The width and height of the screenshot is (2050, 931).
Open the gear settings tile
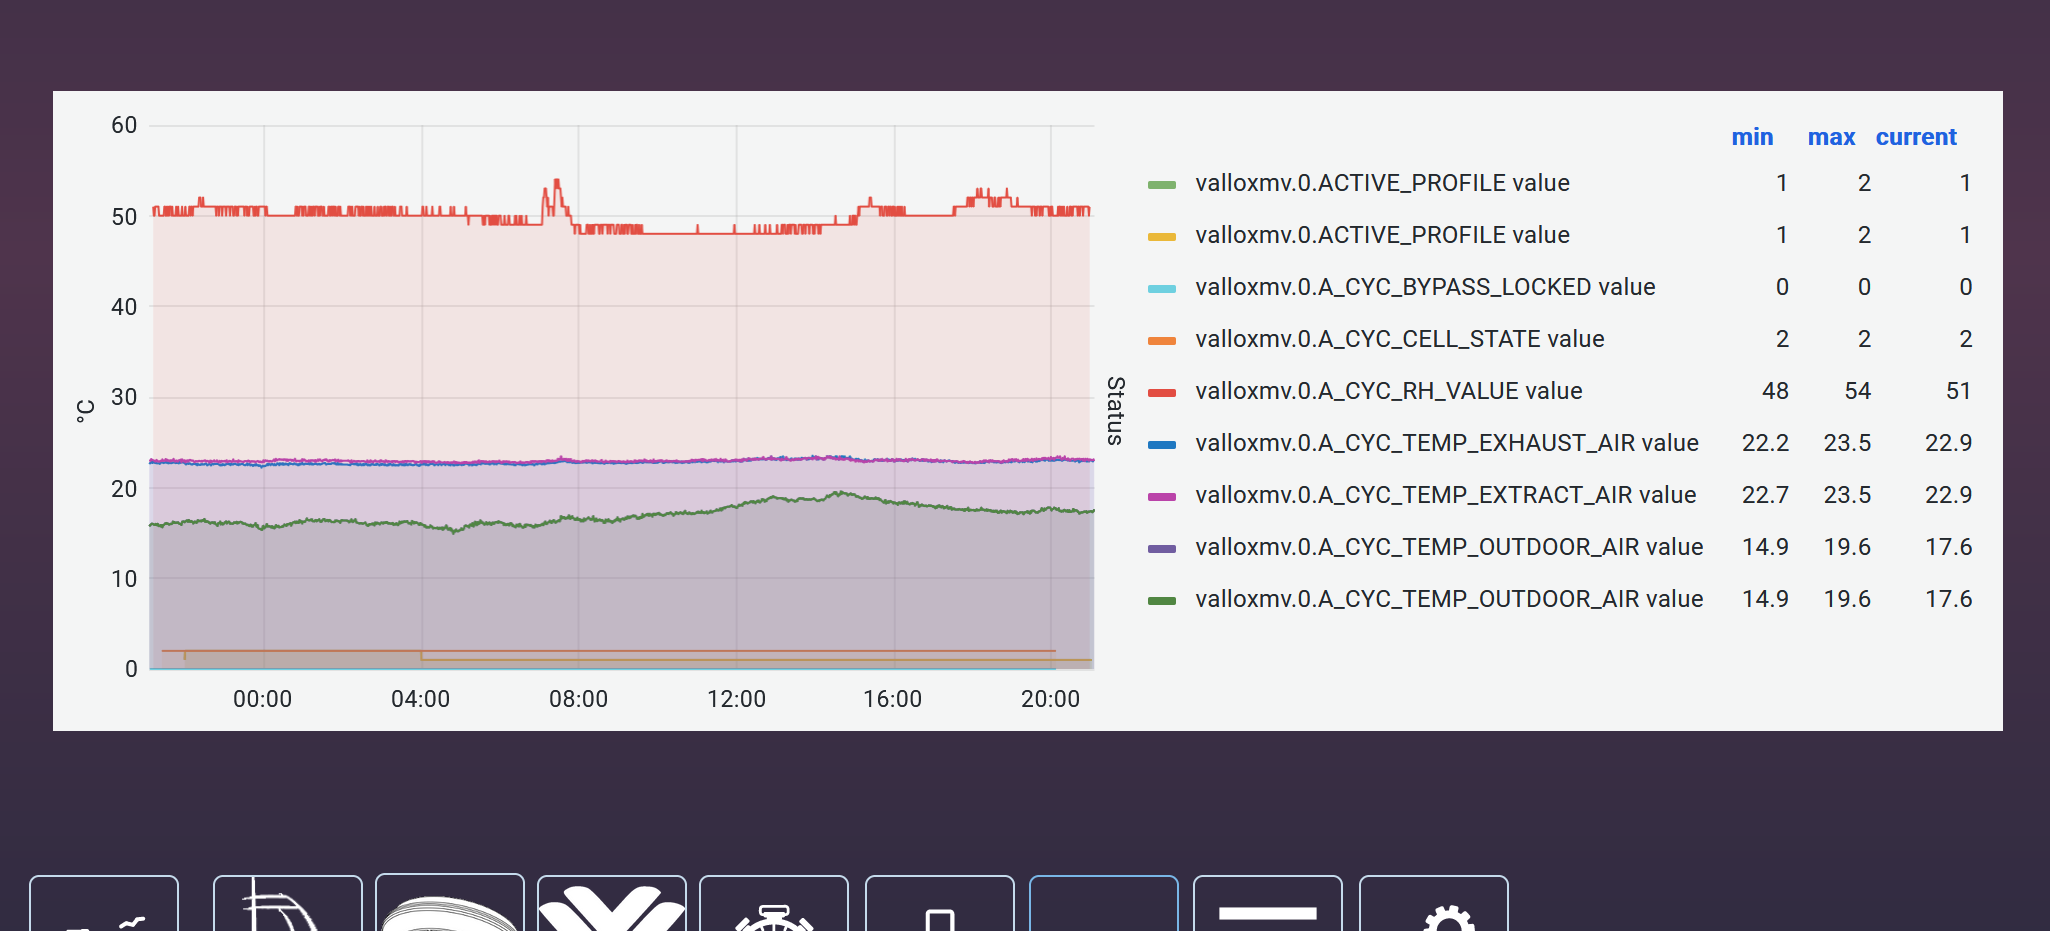(1433, 904)
